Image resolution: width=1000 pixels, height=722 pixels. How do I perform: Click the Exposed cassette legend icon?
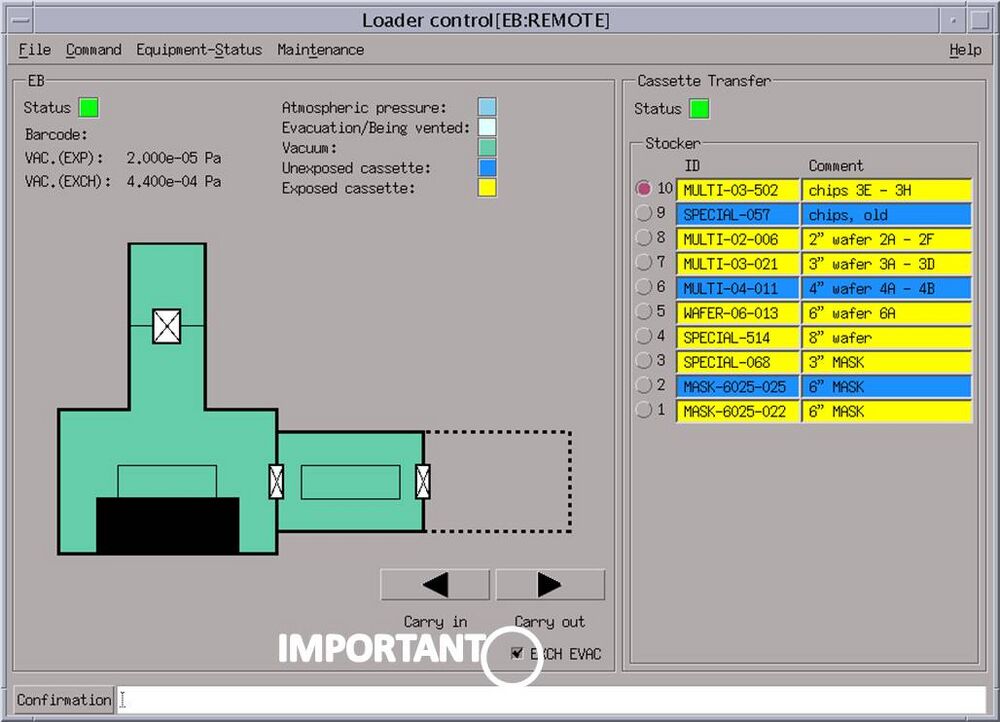tap(486, 188)
